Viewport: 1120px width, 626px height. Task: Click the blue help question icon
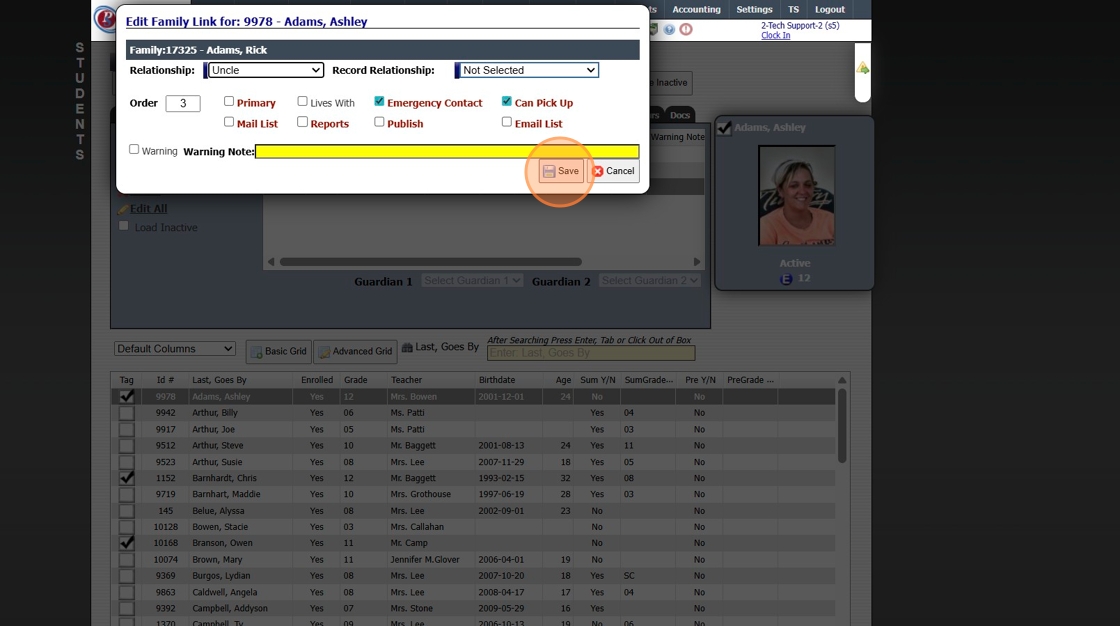pyautogui.click(x=669, y=29)
